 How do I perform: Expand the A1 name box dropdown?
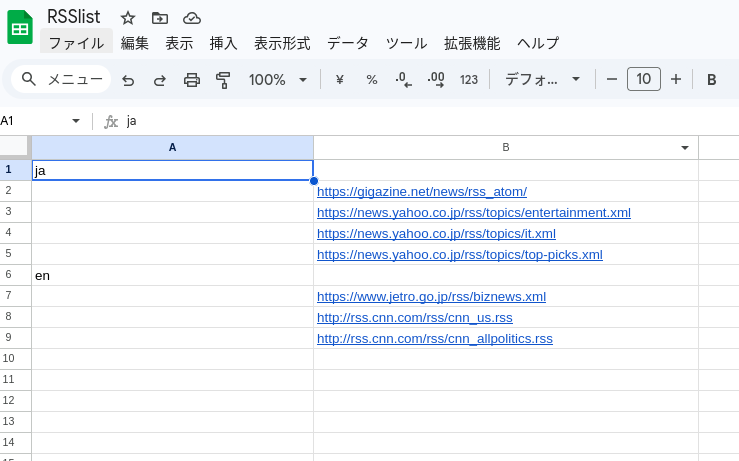coord(76,121)
